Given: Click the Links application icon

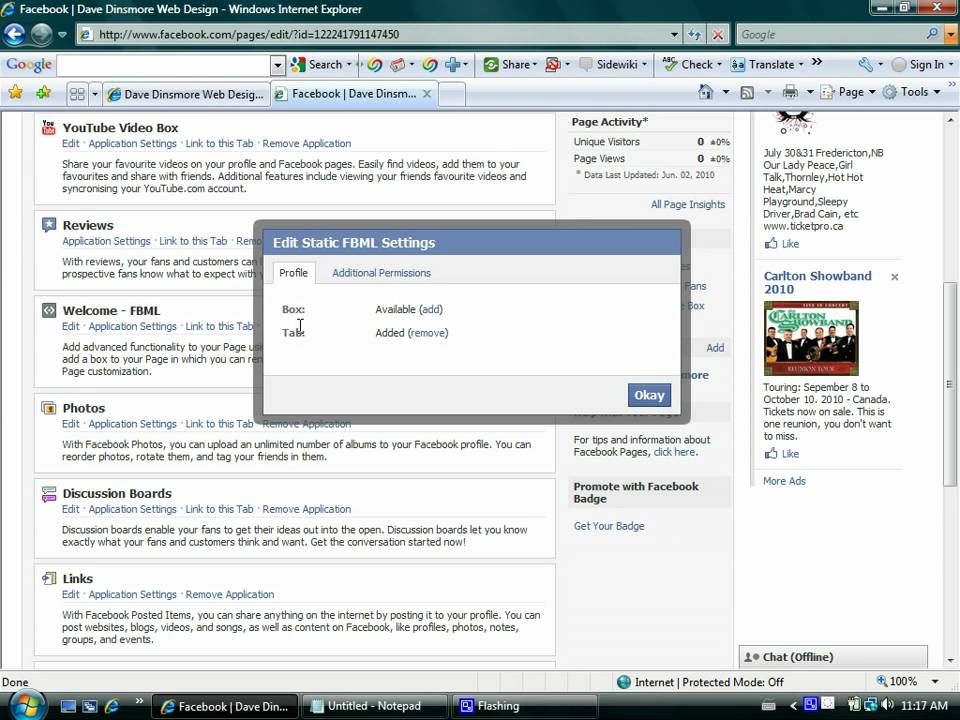Looking at the screenshot, I should (49, 579).
